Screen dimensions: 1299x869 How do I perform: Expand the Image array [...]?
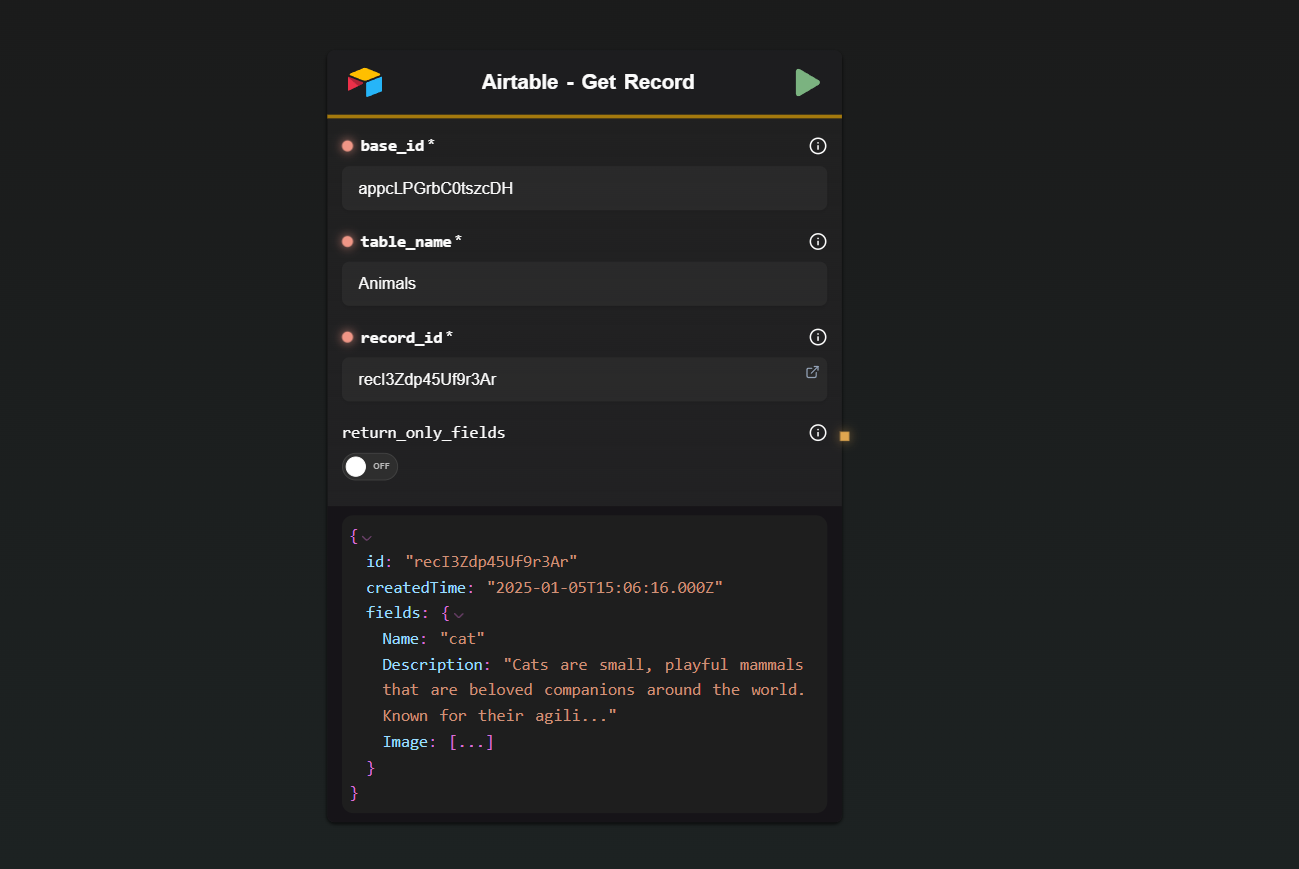(471, 742)
